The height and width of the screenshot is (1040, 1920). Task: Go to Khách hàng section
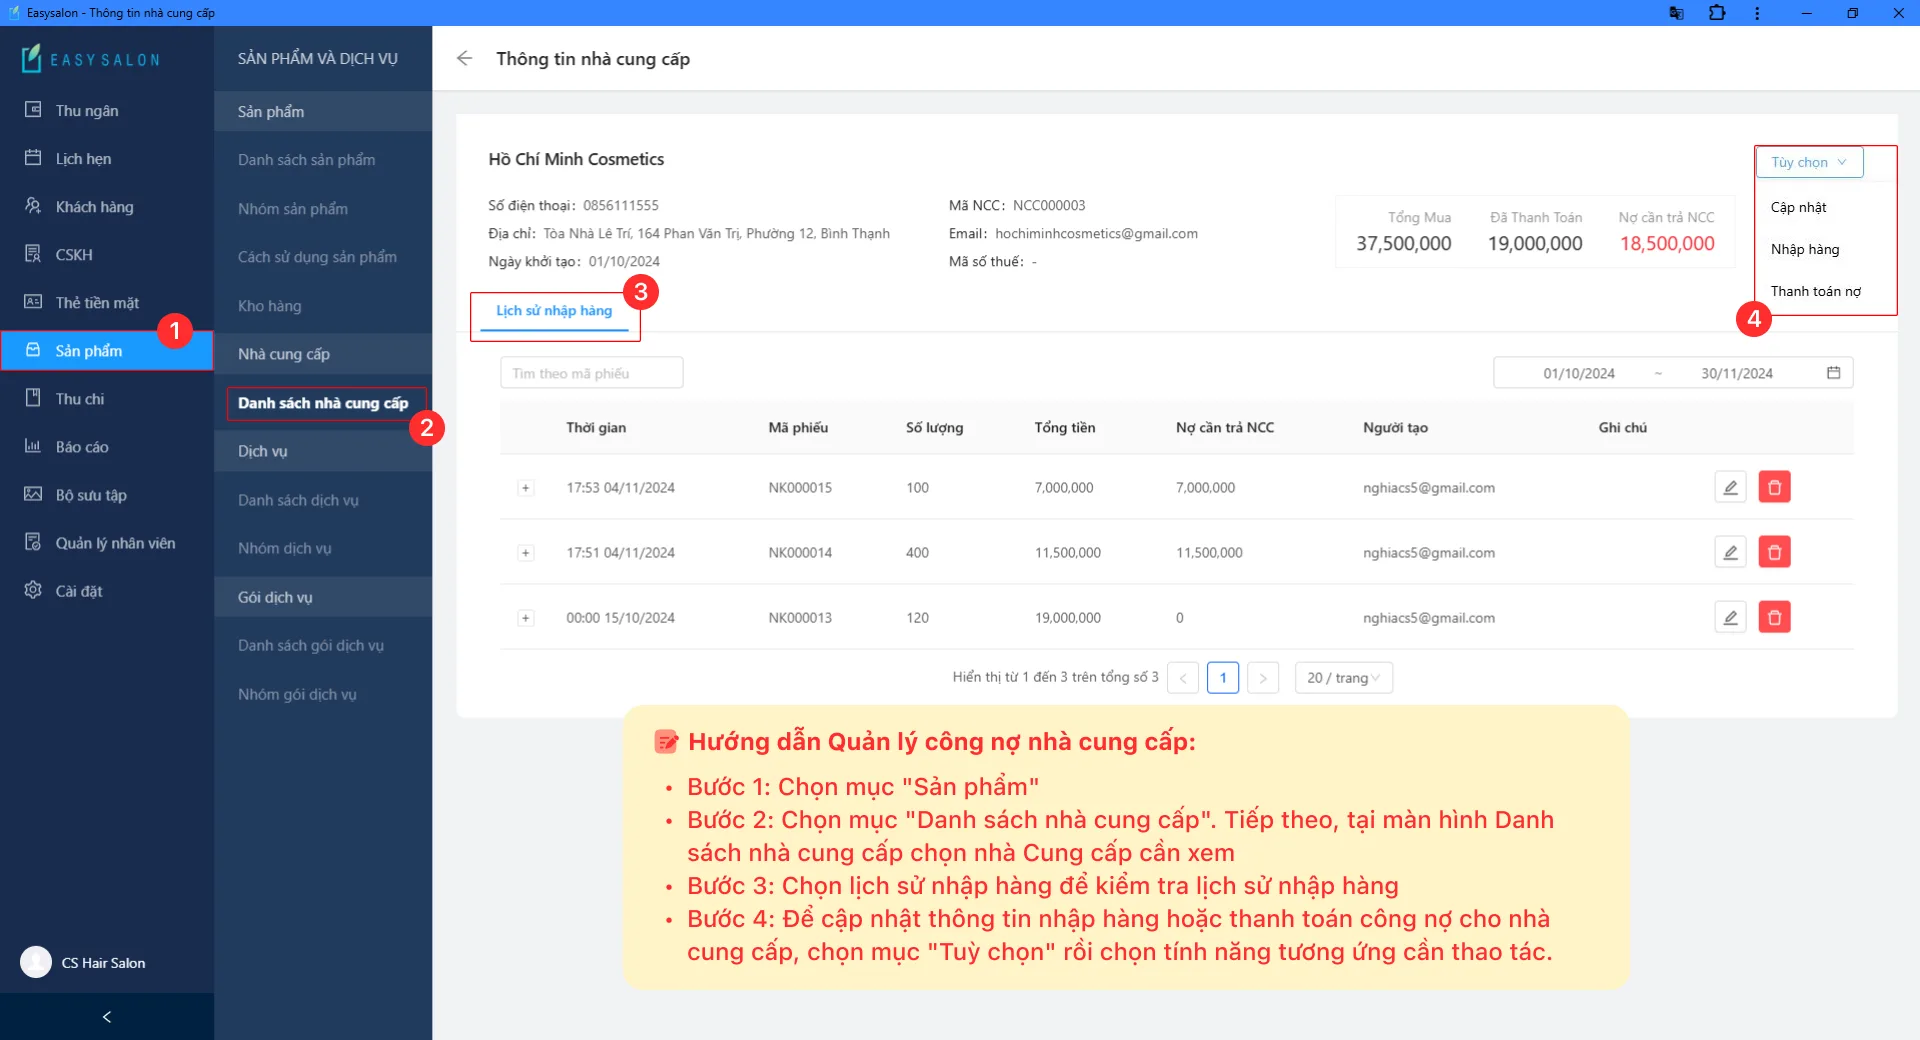point(106,207)
